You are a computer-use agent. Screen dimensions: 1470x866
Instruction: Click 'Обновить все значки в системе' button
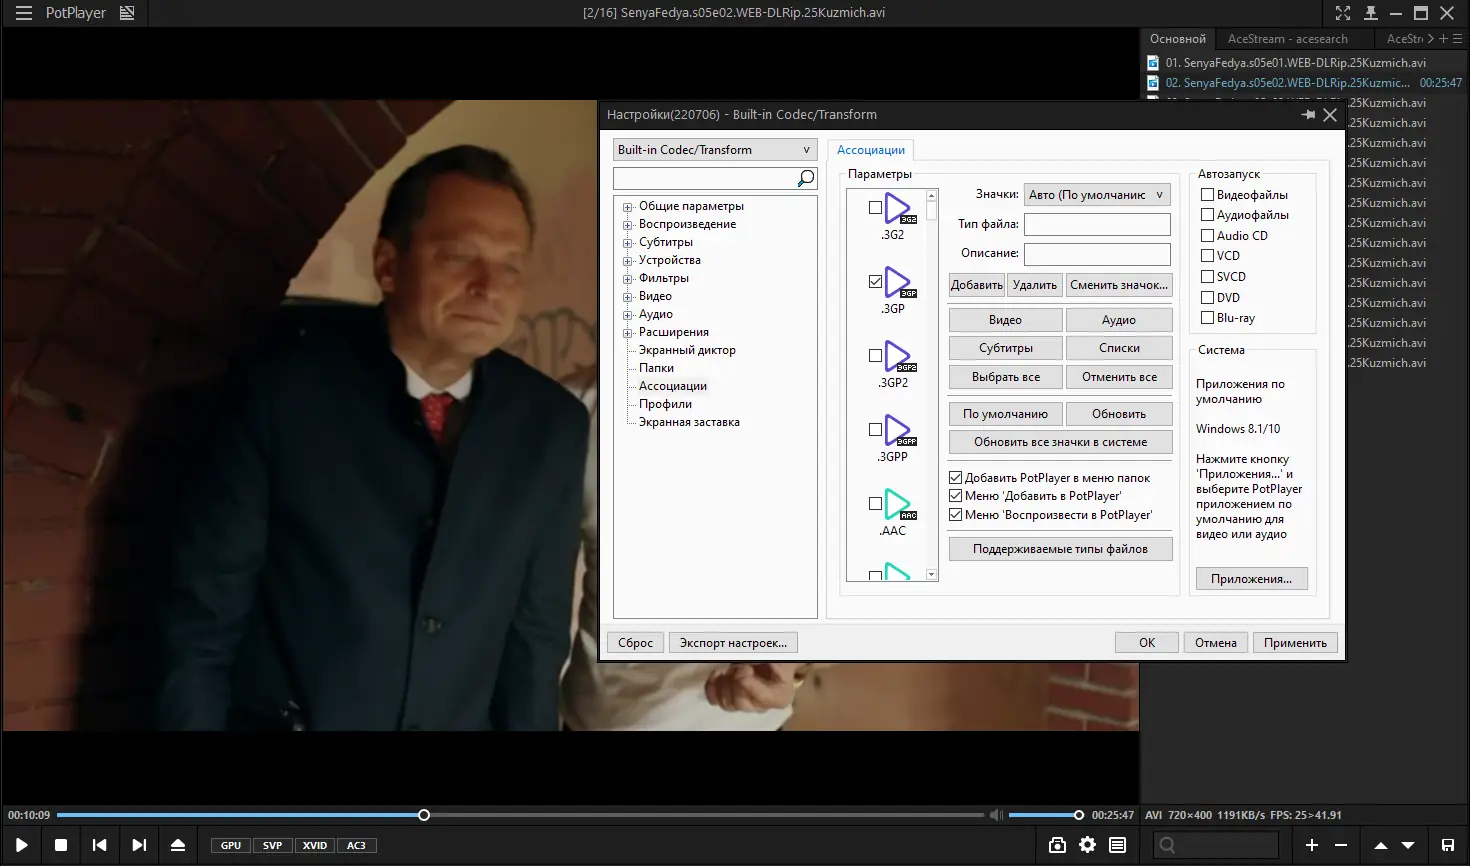[1061, 442]
